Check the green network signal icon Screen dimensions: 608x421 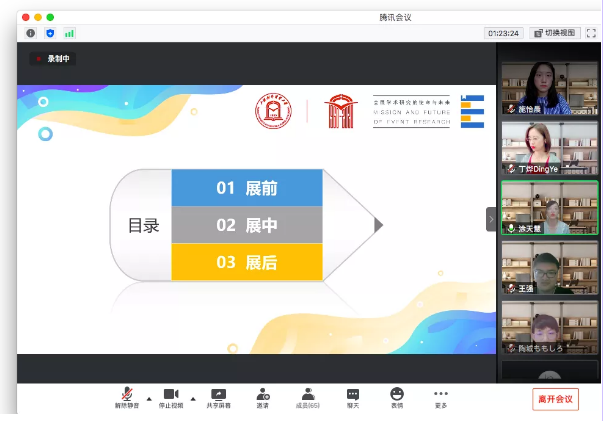coord(70,33)
